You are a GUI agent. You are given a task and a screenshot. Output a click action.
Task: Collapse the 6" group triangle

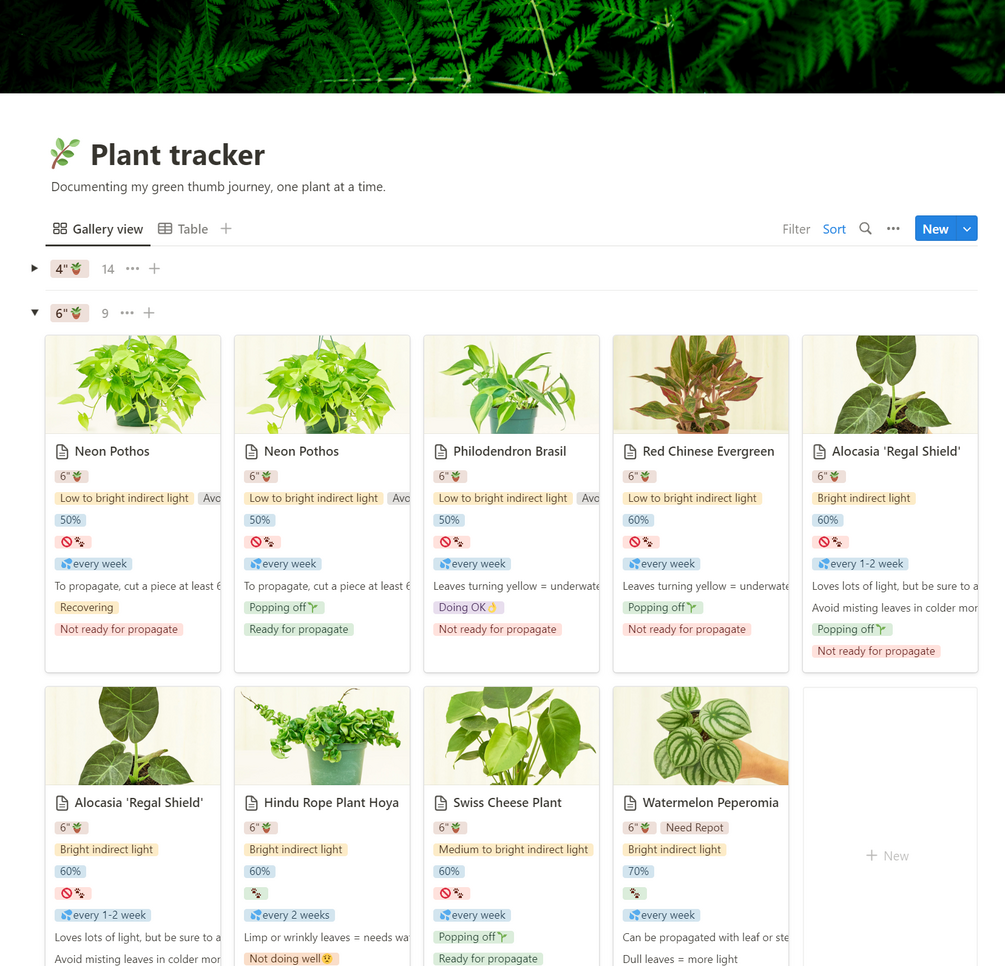click(35, 313)
